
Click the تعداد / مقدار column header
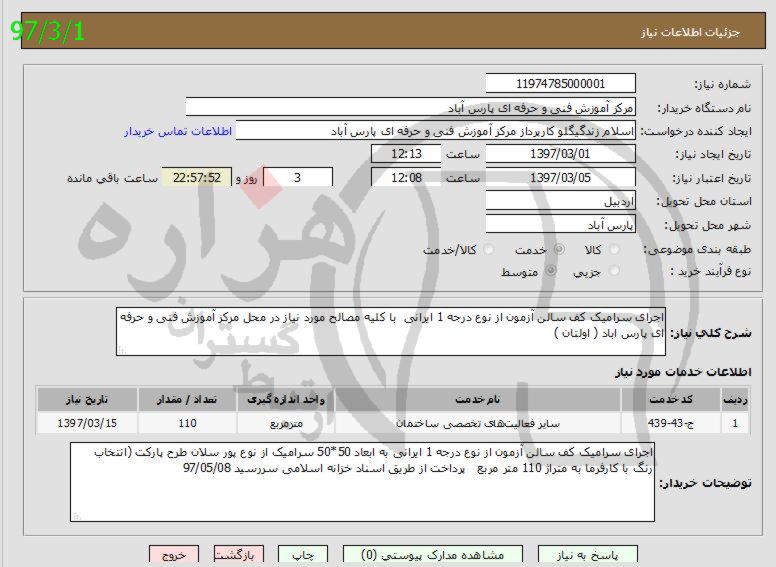187,400
